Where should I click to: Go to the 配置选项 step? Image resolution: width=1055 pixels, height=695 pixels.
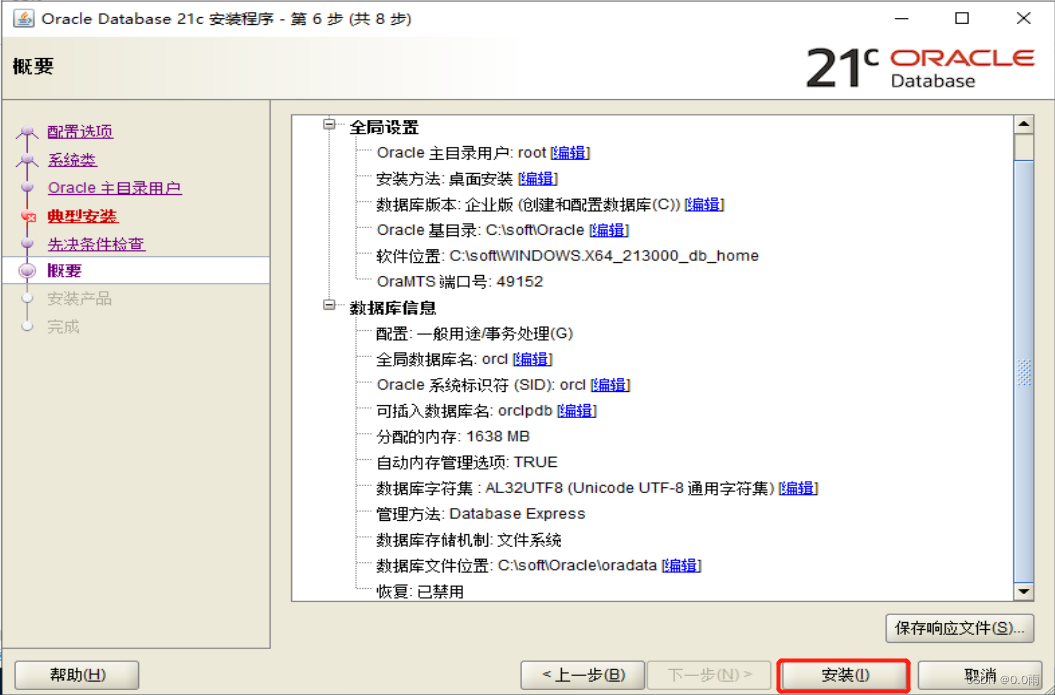pyautogui.click(x=80, y=132)
